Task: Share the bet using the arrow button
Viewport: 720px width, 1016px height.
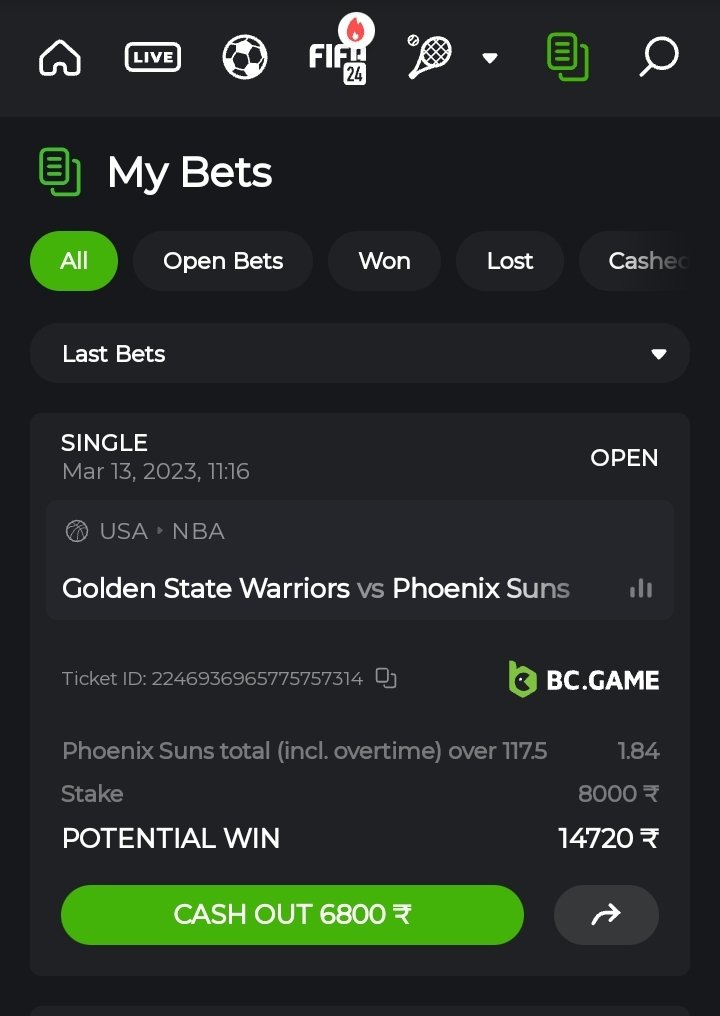Action: click(606, 914)
